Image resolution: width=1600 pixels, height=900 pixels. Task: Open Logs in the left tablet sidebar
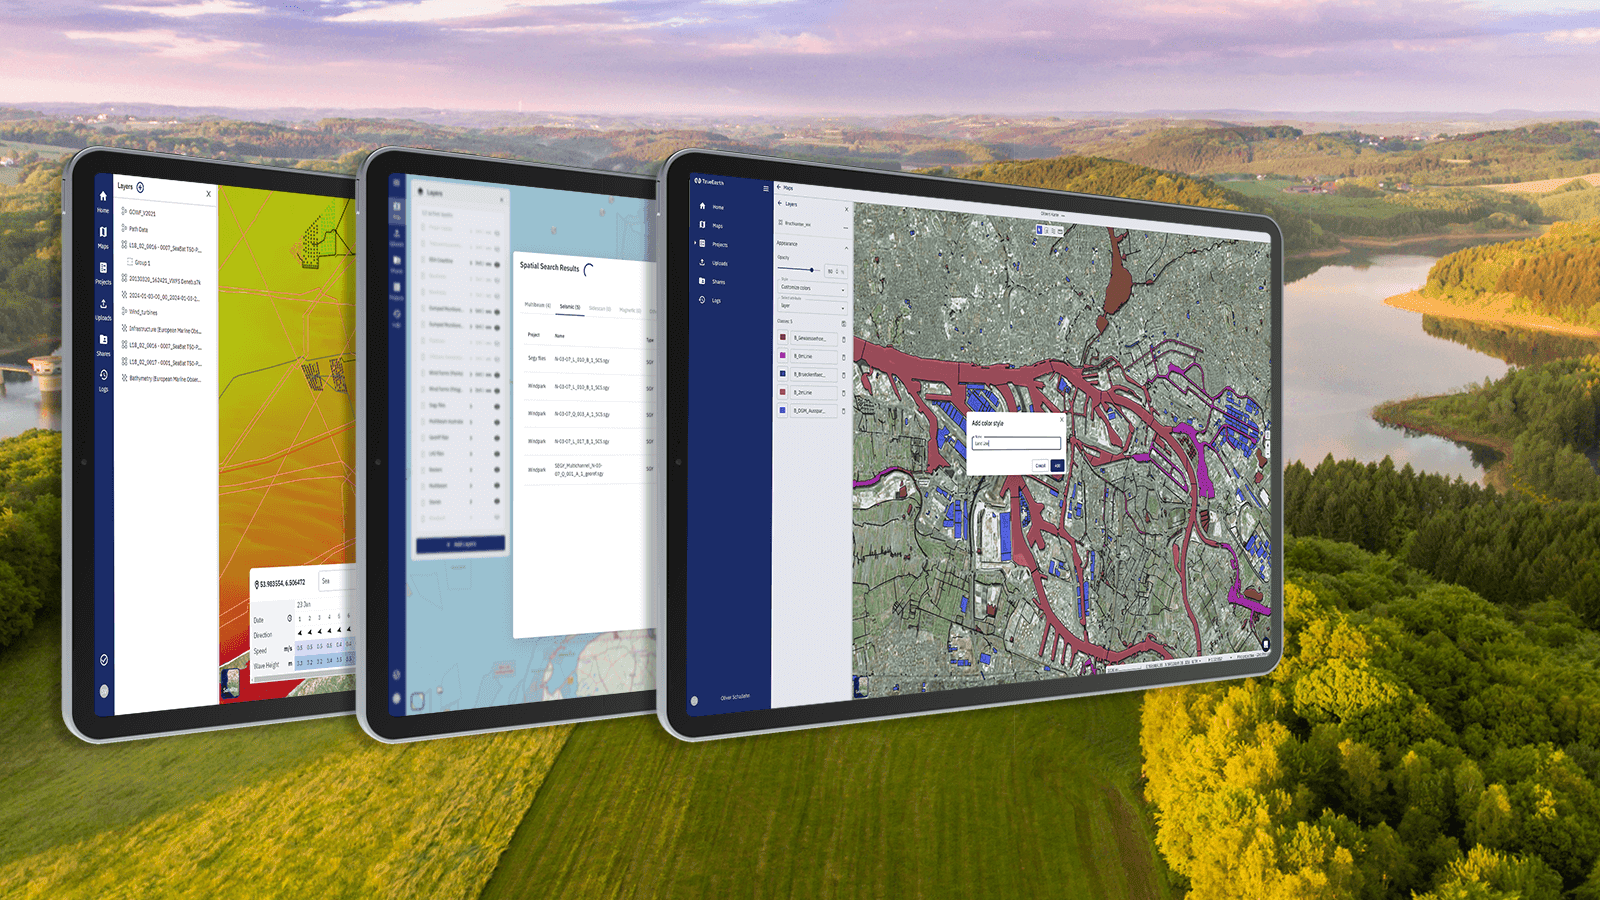[x=103, y=380]
